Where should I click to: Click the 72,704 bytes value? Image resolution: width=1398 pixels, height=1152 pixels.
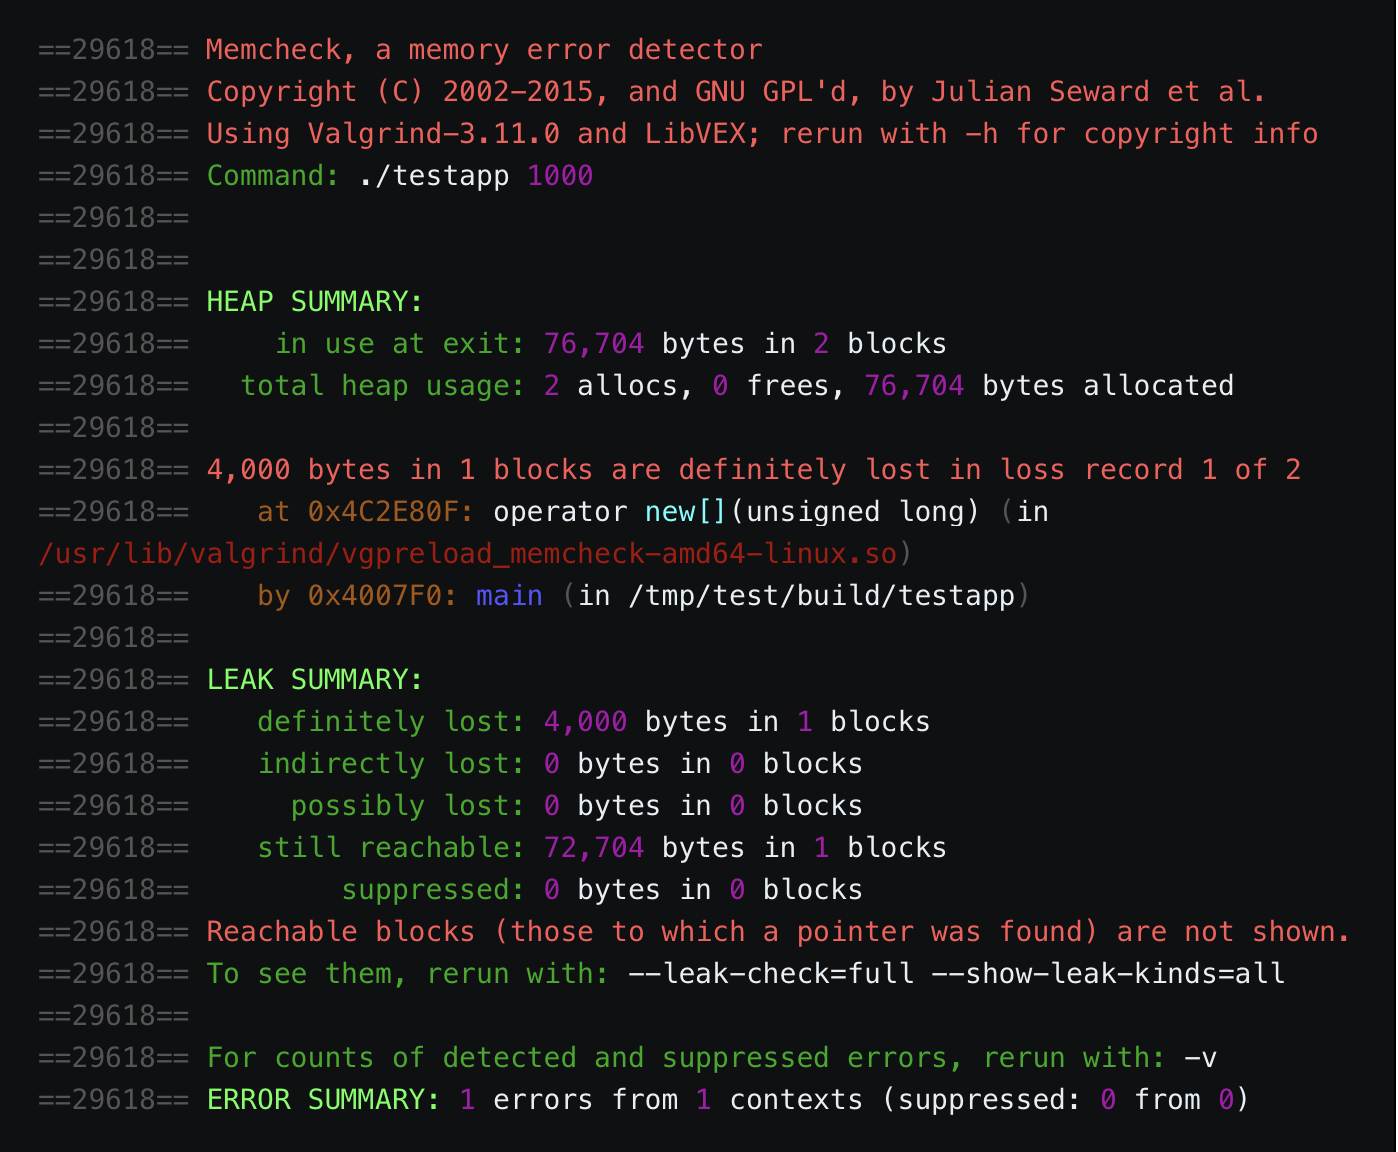click(594, 848)
